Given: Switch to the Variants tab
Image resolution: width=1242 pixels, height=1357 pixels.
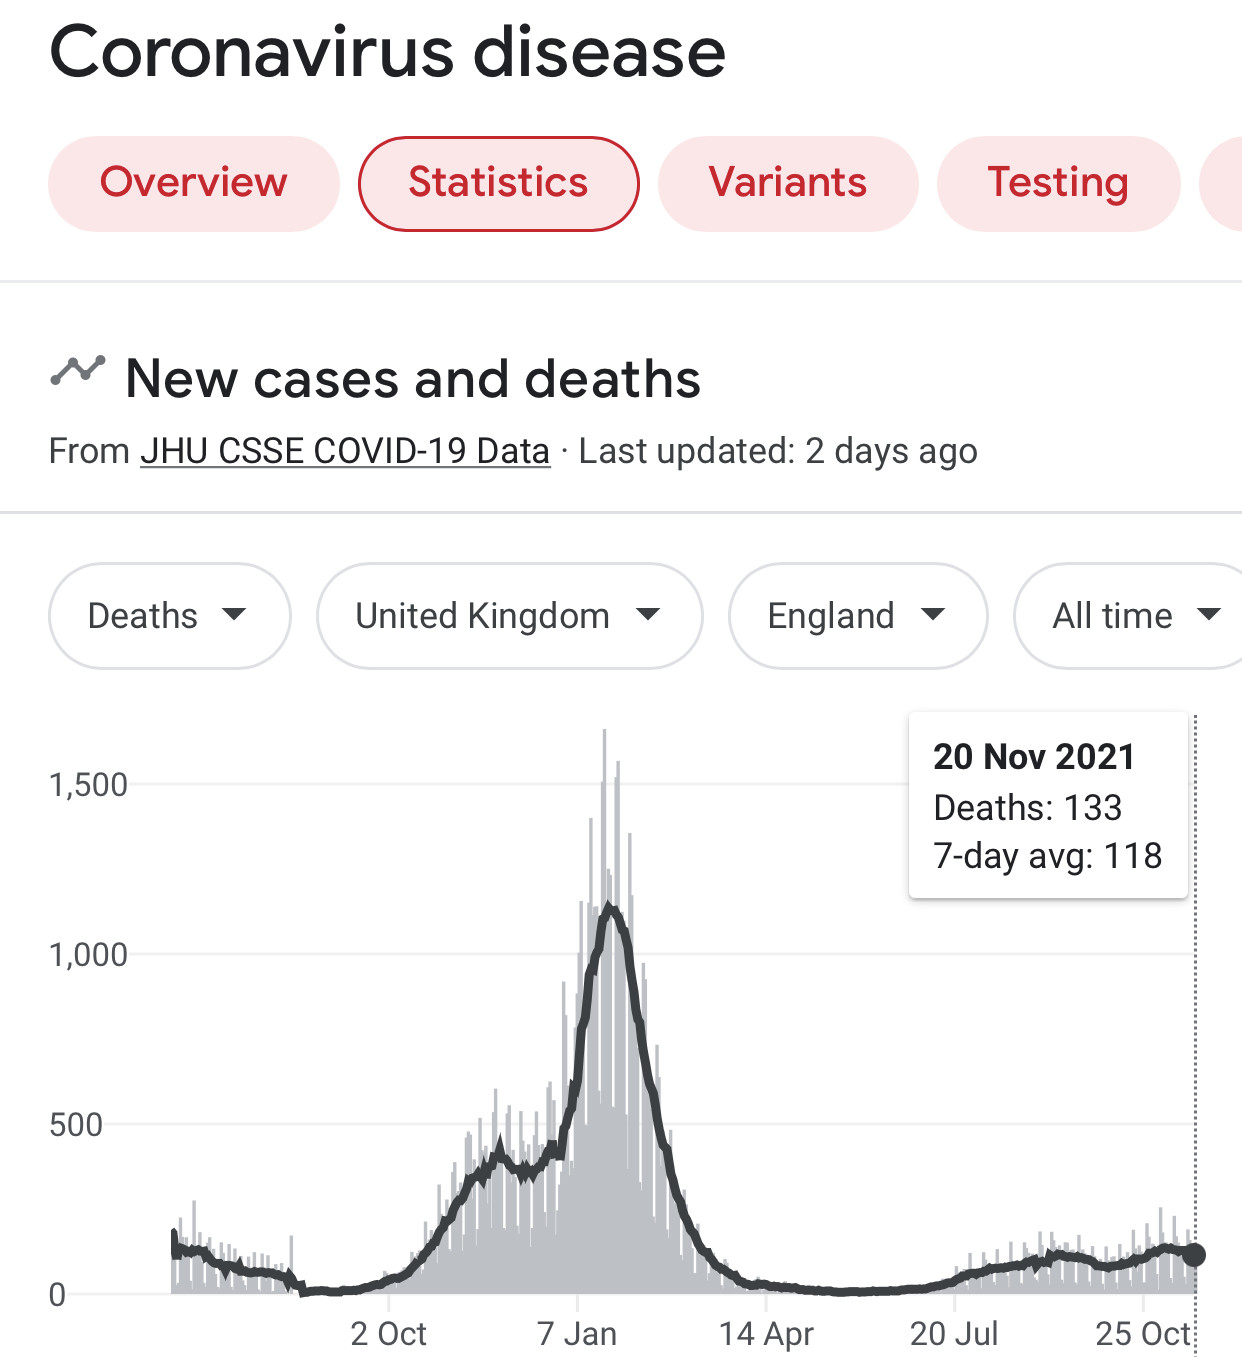Looking at the screenshot, I should (x=787, y=183).
